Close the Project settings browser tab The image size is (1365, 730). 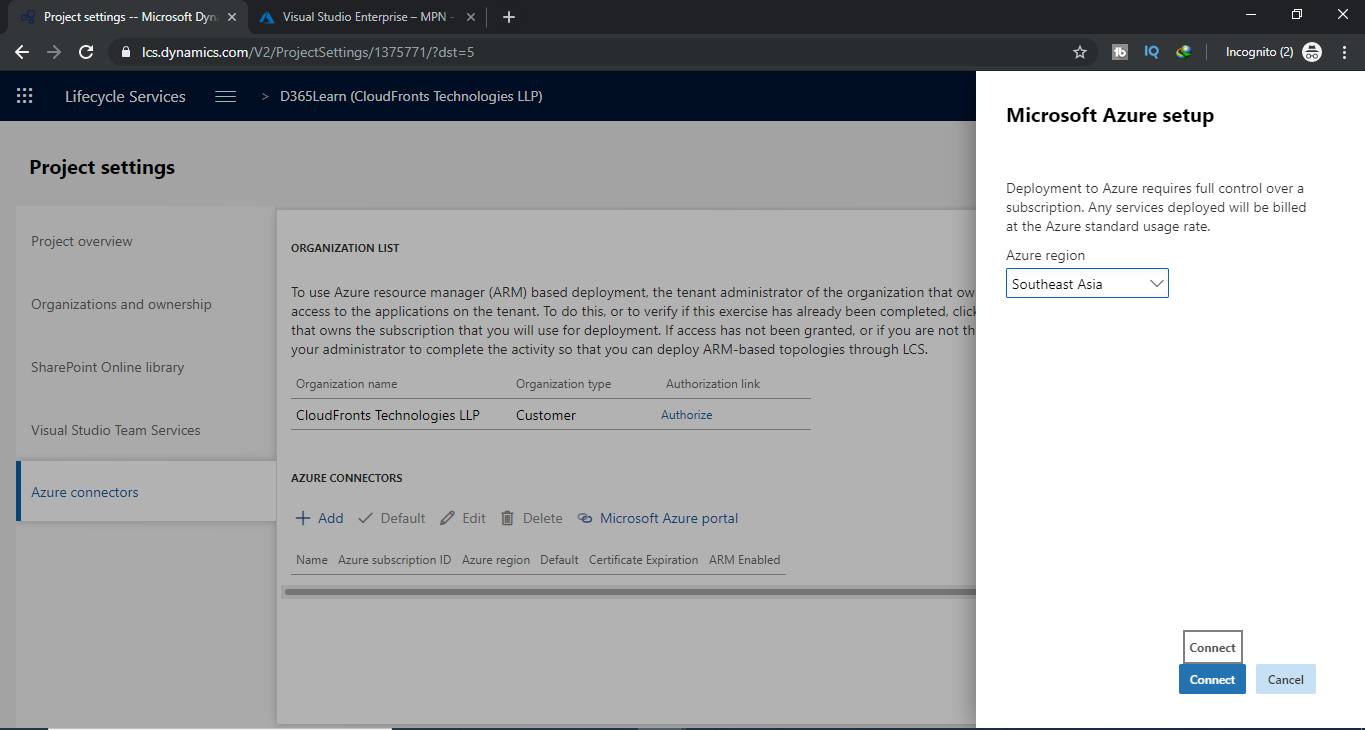pyautogui.click(x=231, y=17)
